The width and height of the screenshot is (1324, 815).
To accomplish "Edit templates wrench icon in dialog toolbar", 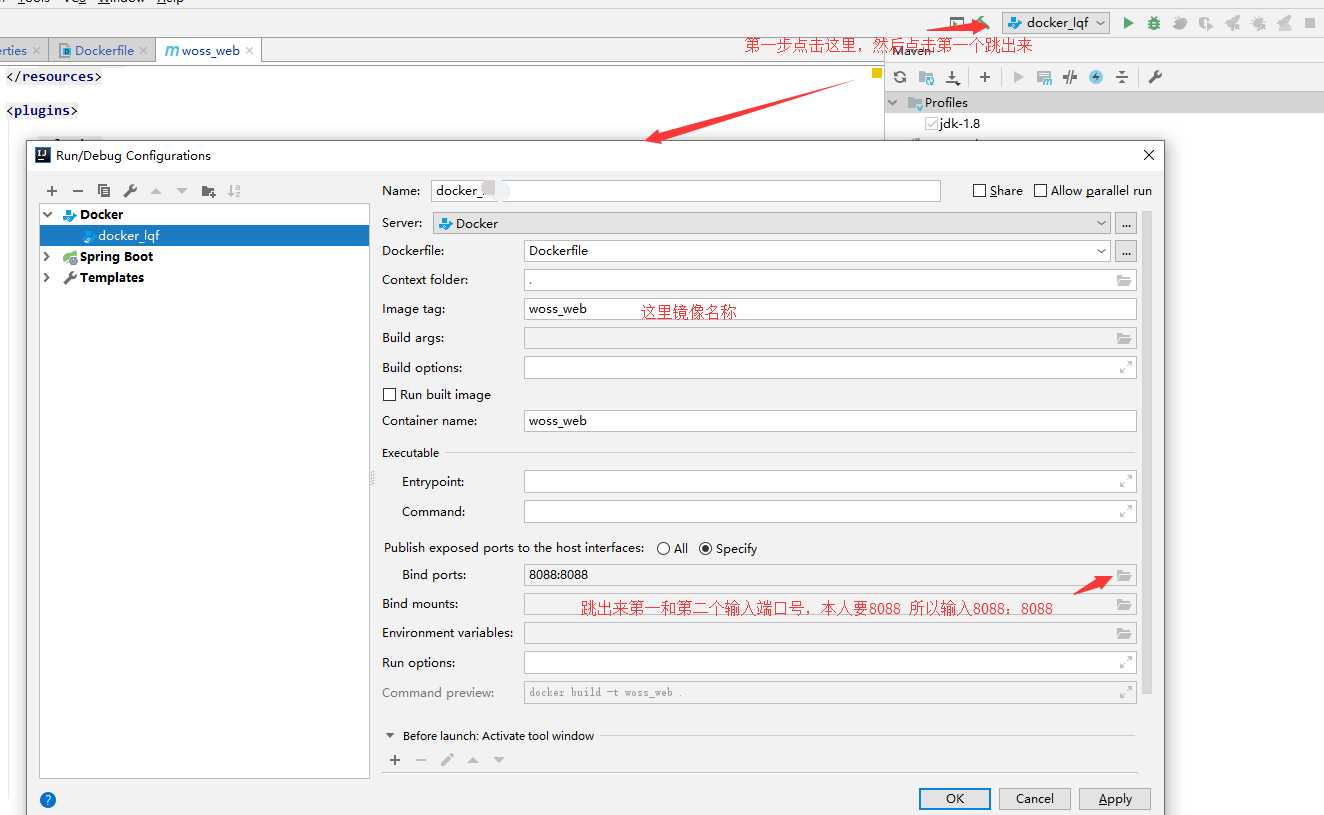I will [130, 191].
